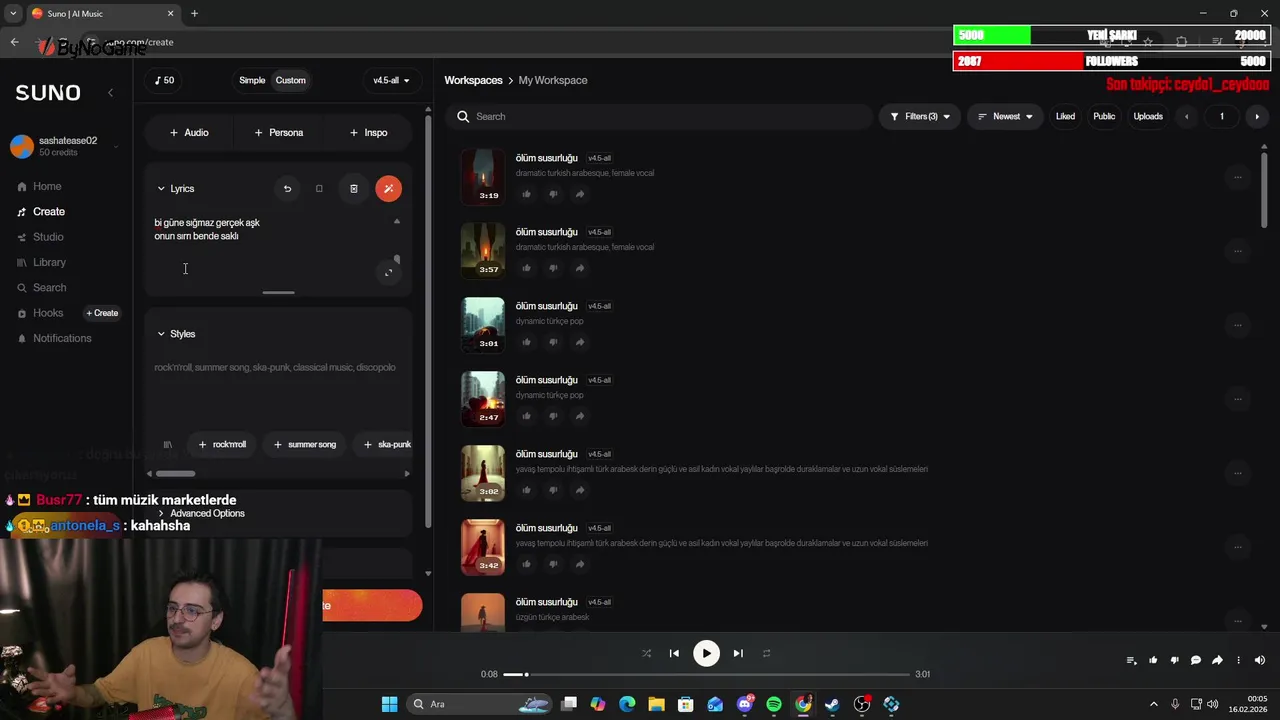Open more options for the 3:01 track
Viewport: 1280px width, 720px height.
[x=1237, y=325]
